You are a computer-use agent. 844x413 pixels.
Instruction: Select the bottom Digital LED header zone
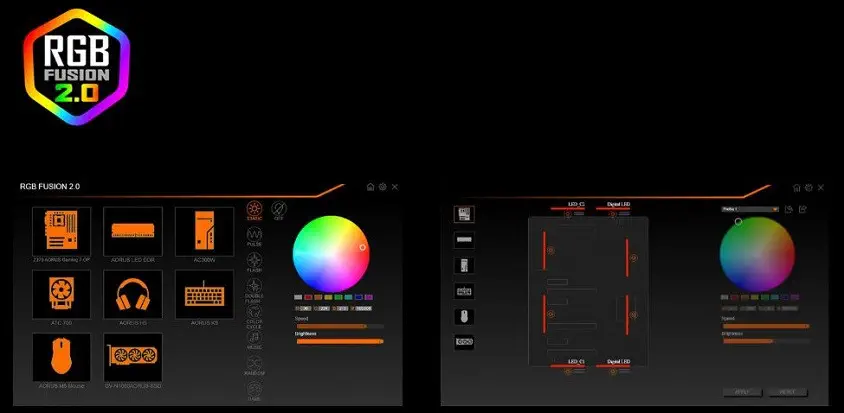pyautogui.click(x=613, y=366)
